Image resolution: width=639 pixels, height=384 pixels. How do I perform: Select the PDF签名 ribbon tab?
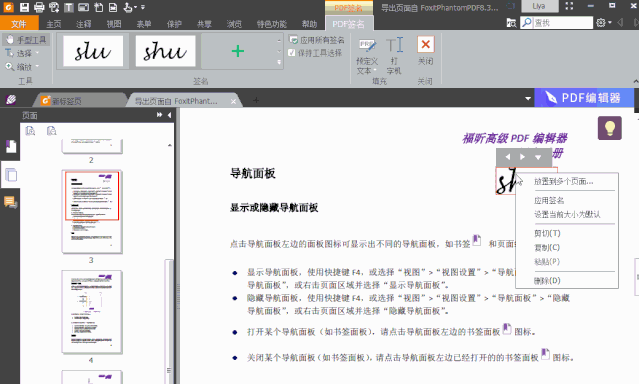click(x=349, y=24)
